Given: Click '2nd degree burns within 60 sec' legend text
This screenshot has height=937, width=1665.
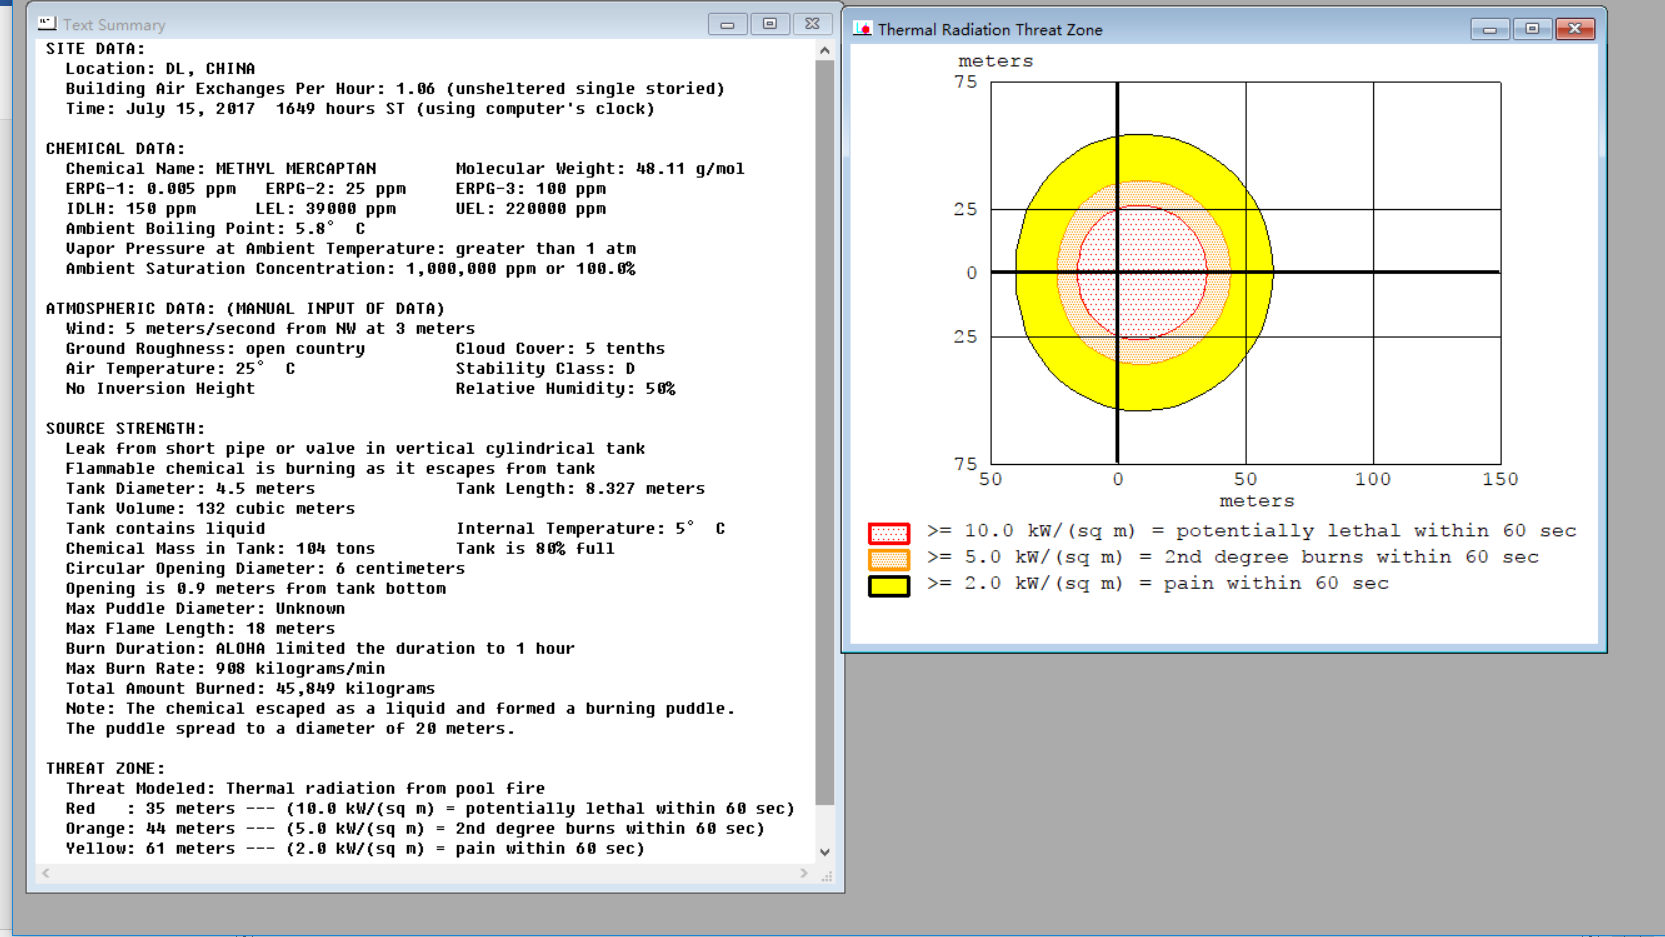Looking at the screenshot, I should (x=1351, y=557).
